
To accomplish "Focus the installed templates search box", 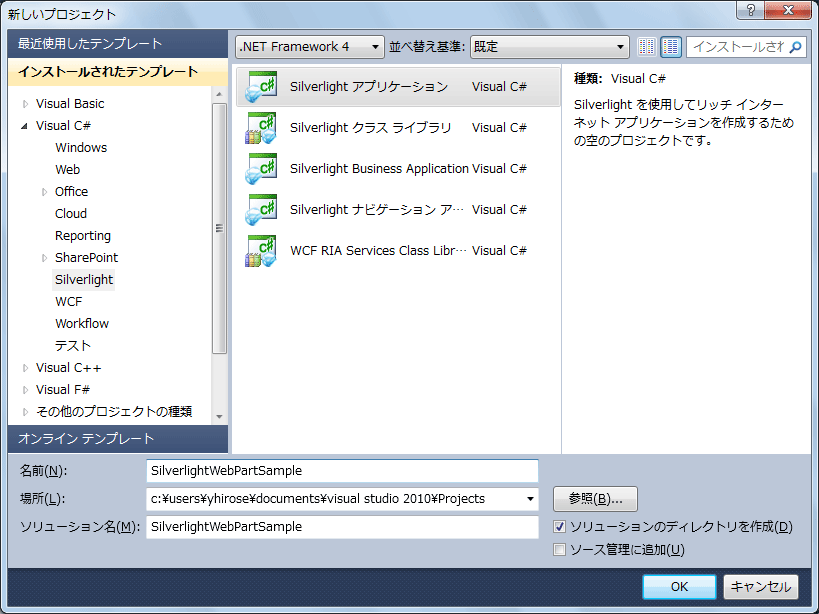I will [x=738, y=47].
